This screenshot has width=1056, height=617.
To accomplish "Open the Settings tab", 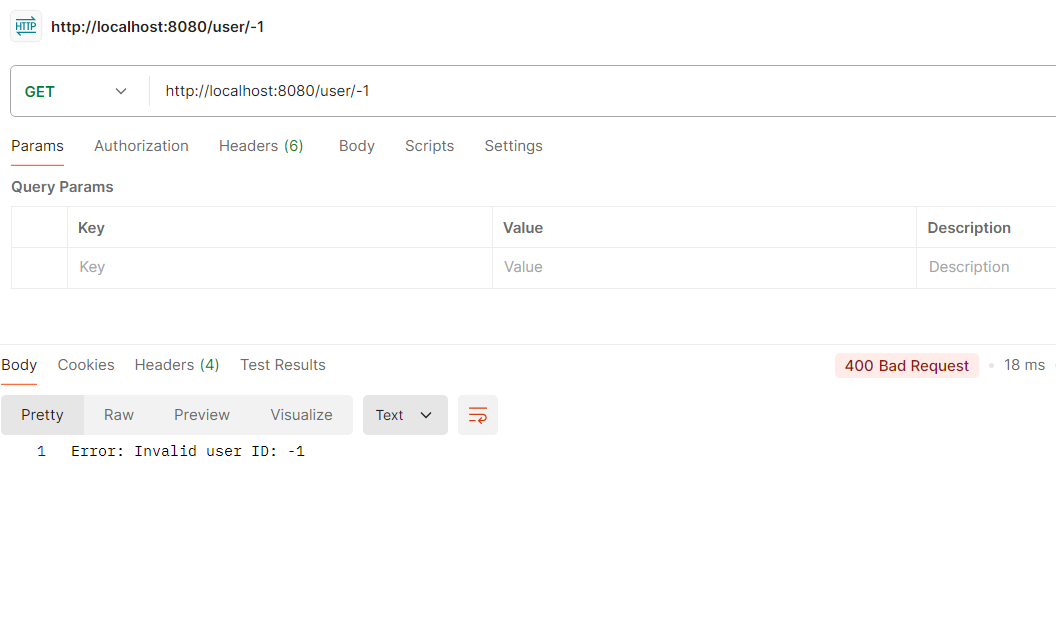I will pyautogui.click(x=513, y=146).
